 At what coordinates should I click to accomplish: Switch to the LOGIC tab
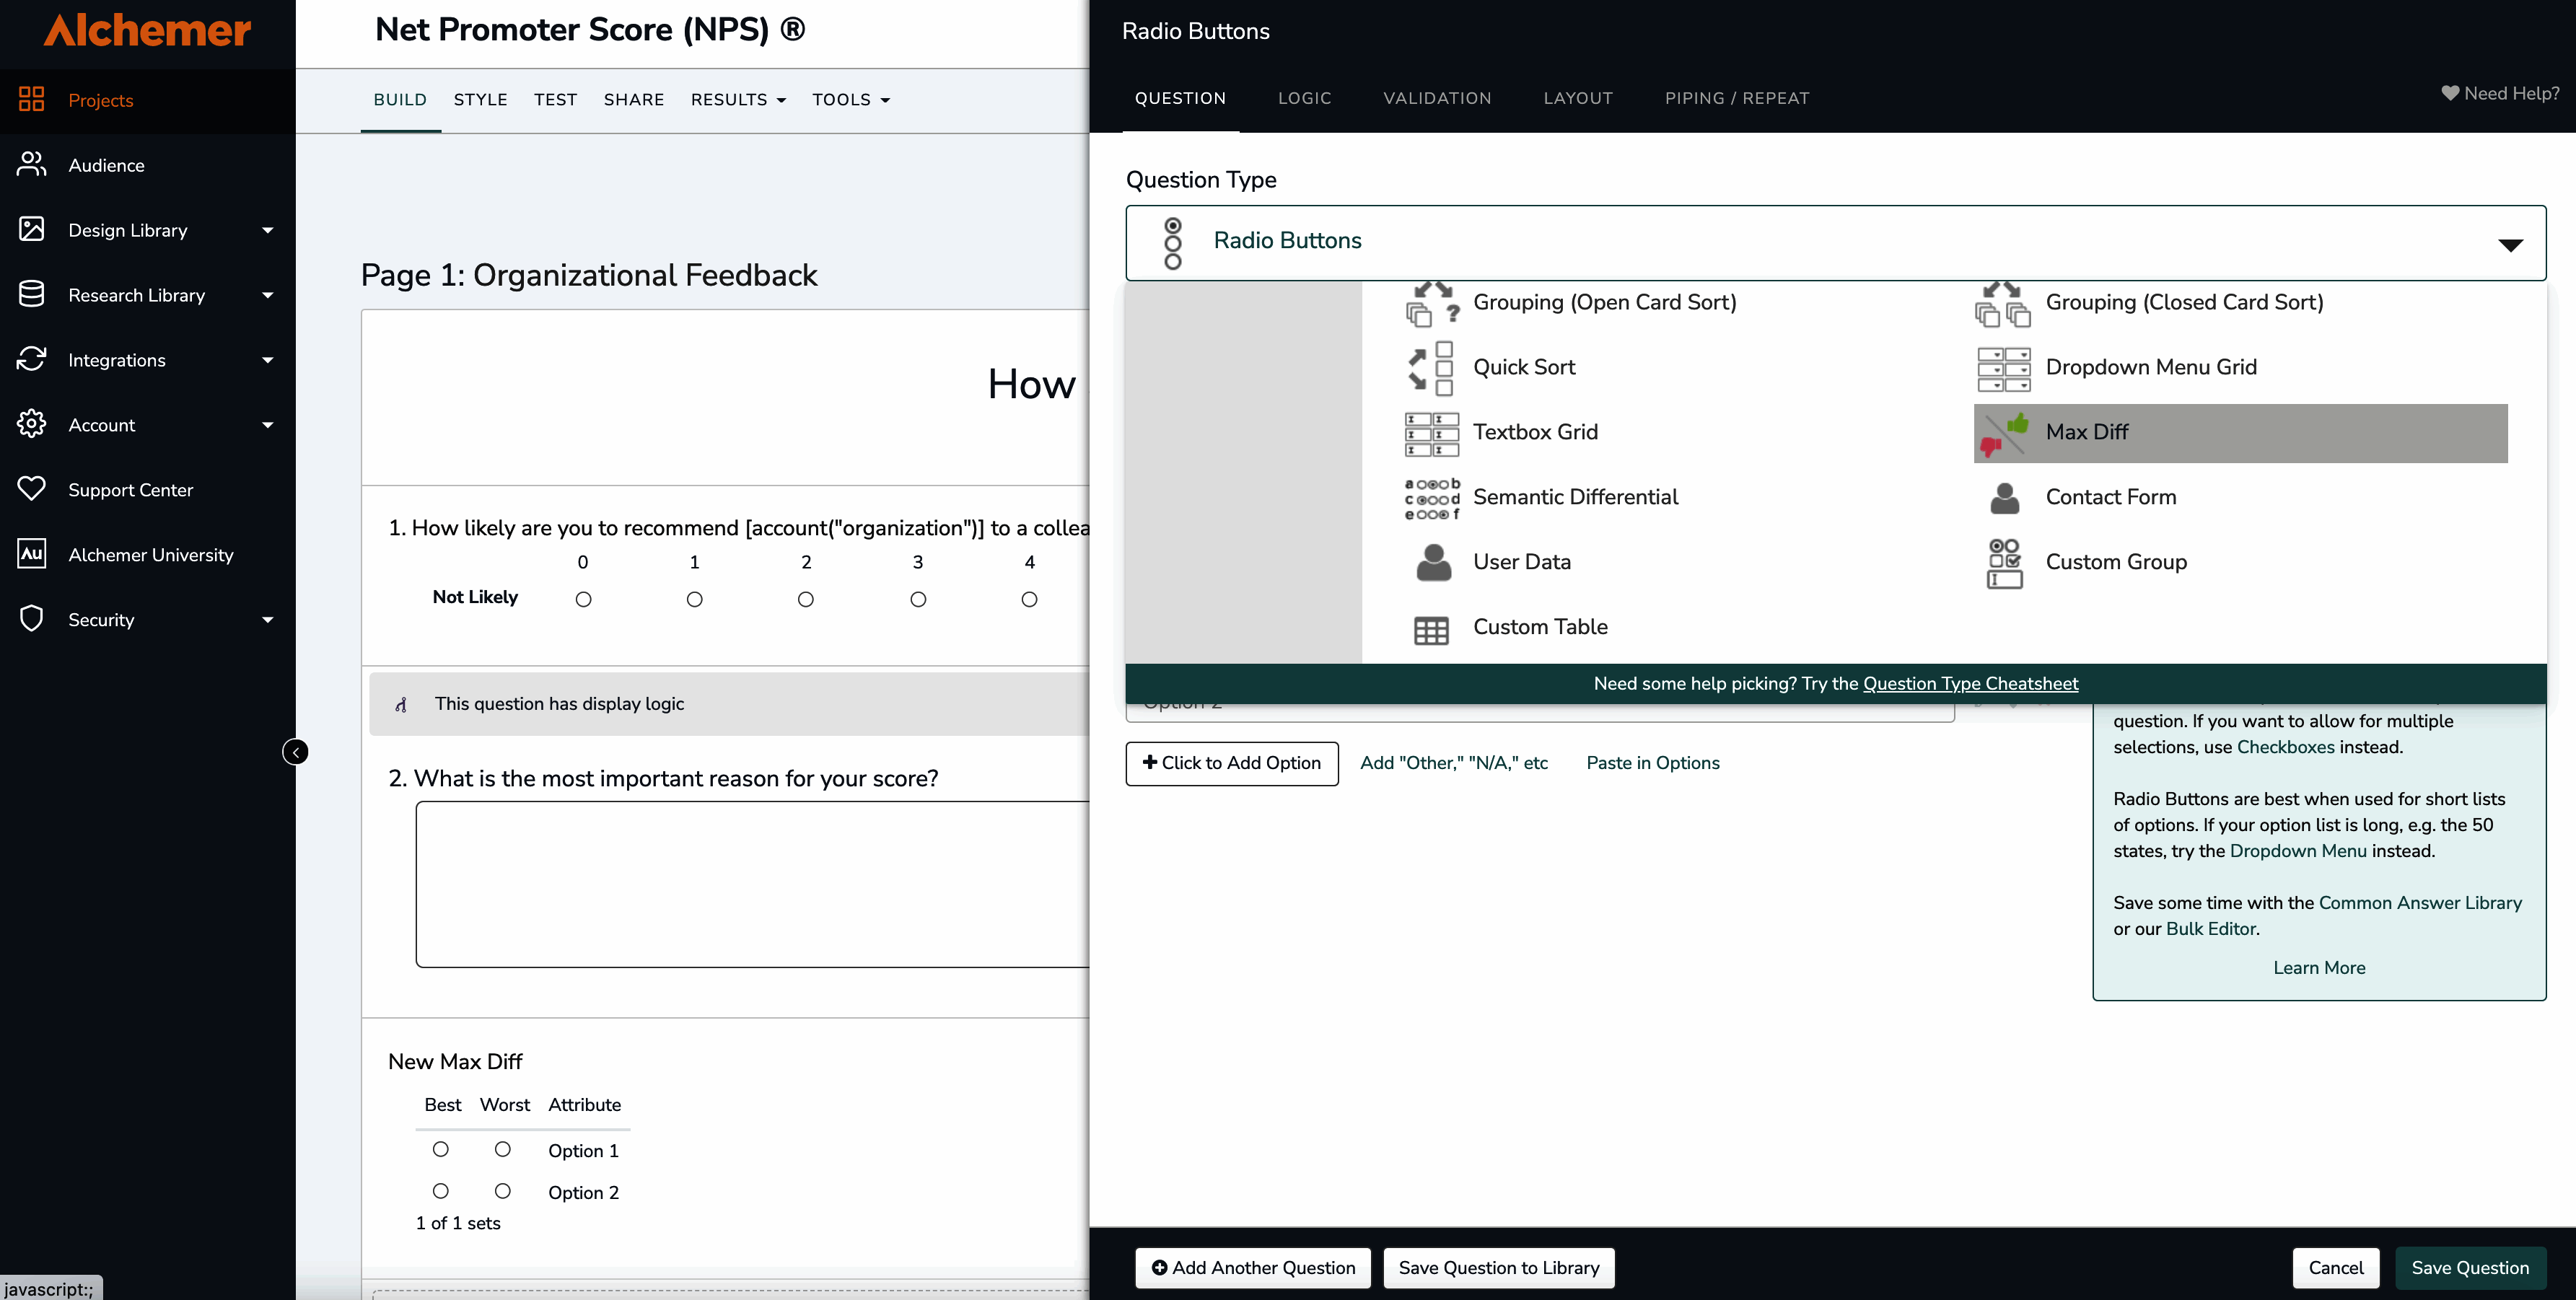pos(1304,98)
